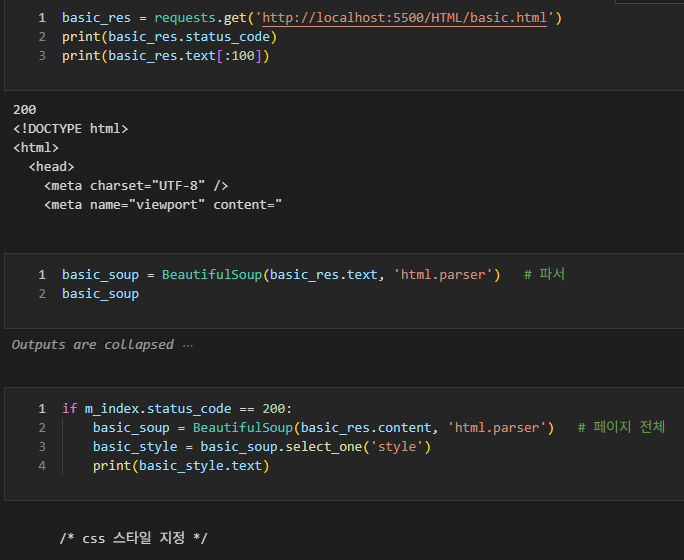684x560 pixels.
Task: Click output line '<html>'
Action: pyautogui.click(x=36, y=148)
